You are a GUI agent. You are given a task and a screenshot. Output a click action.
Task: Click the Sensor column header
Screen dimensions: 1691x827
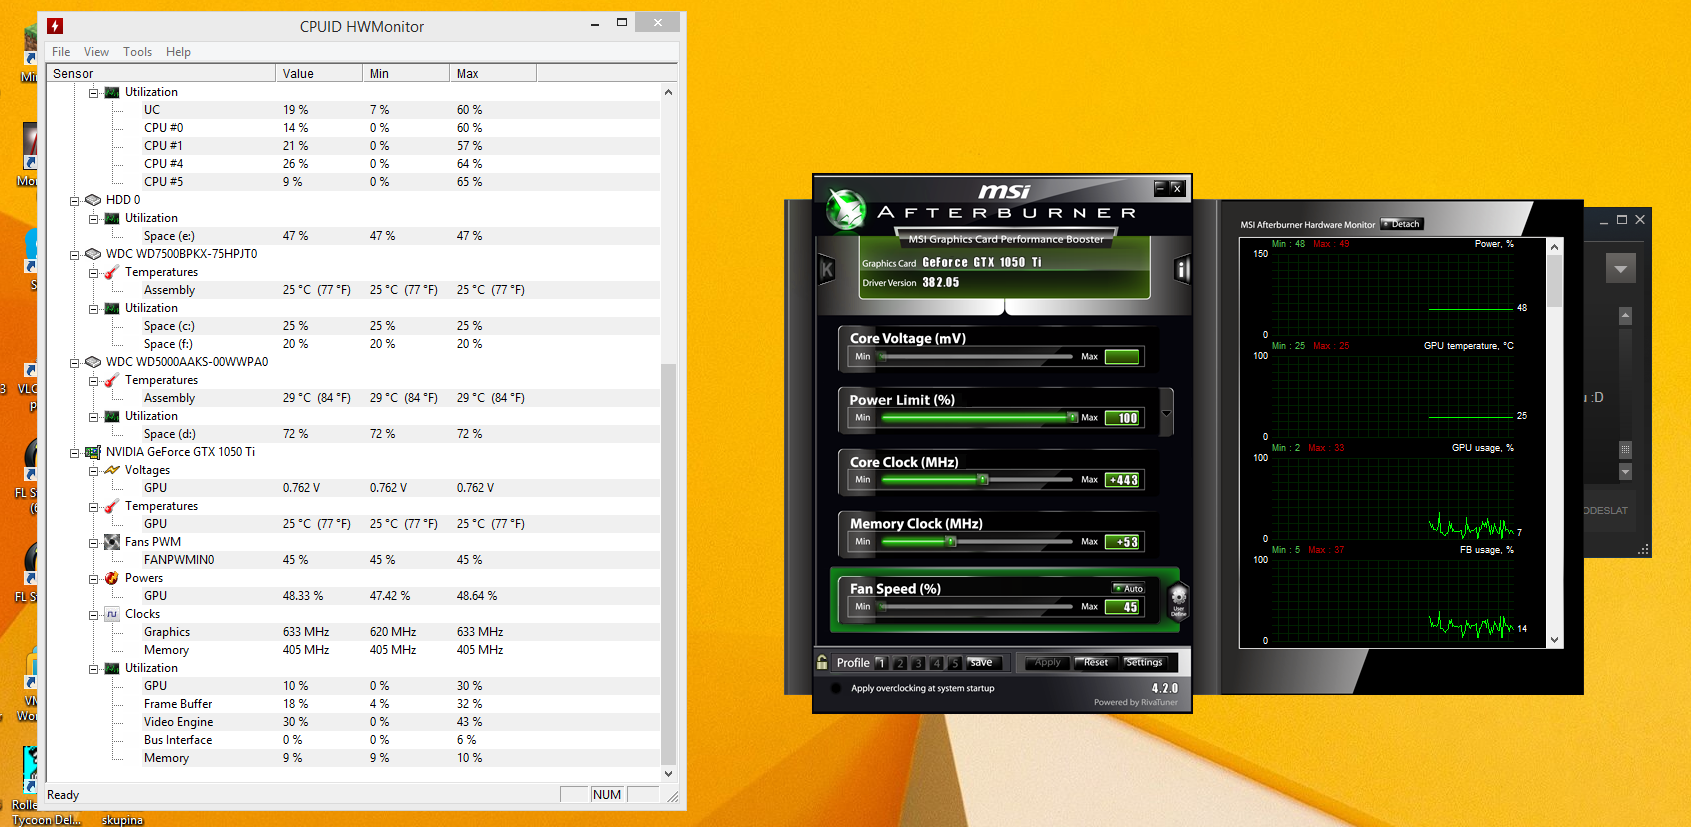[x=161, y=73]
